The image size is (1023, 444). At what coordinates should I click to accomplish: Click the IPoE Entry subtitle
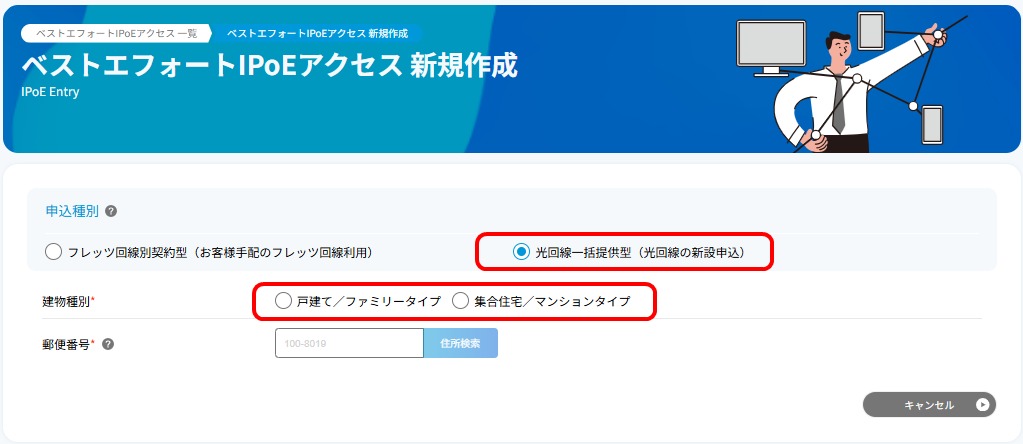(x=50, y=92)
